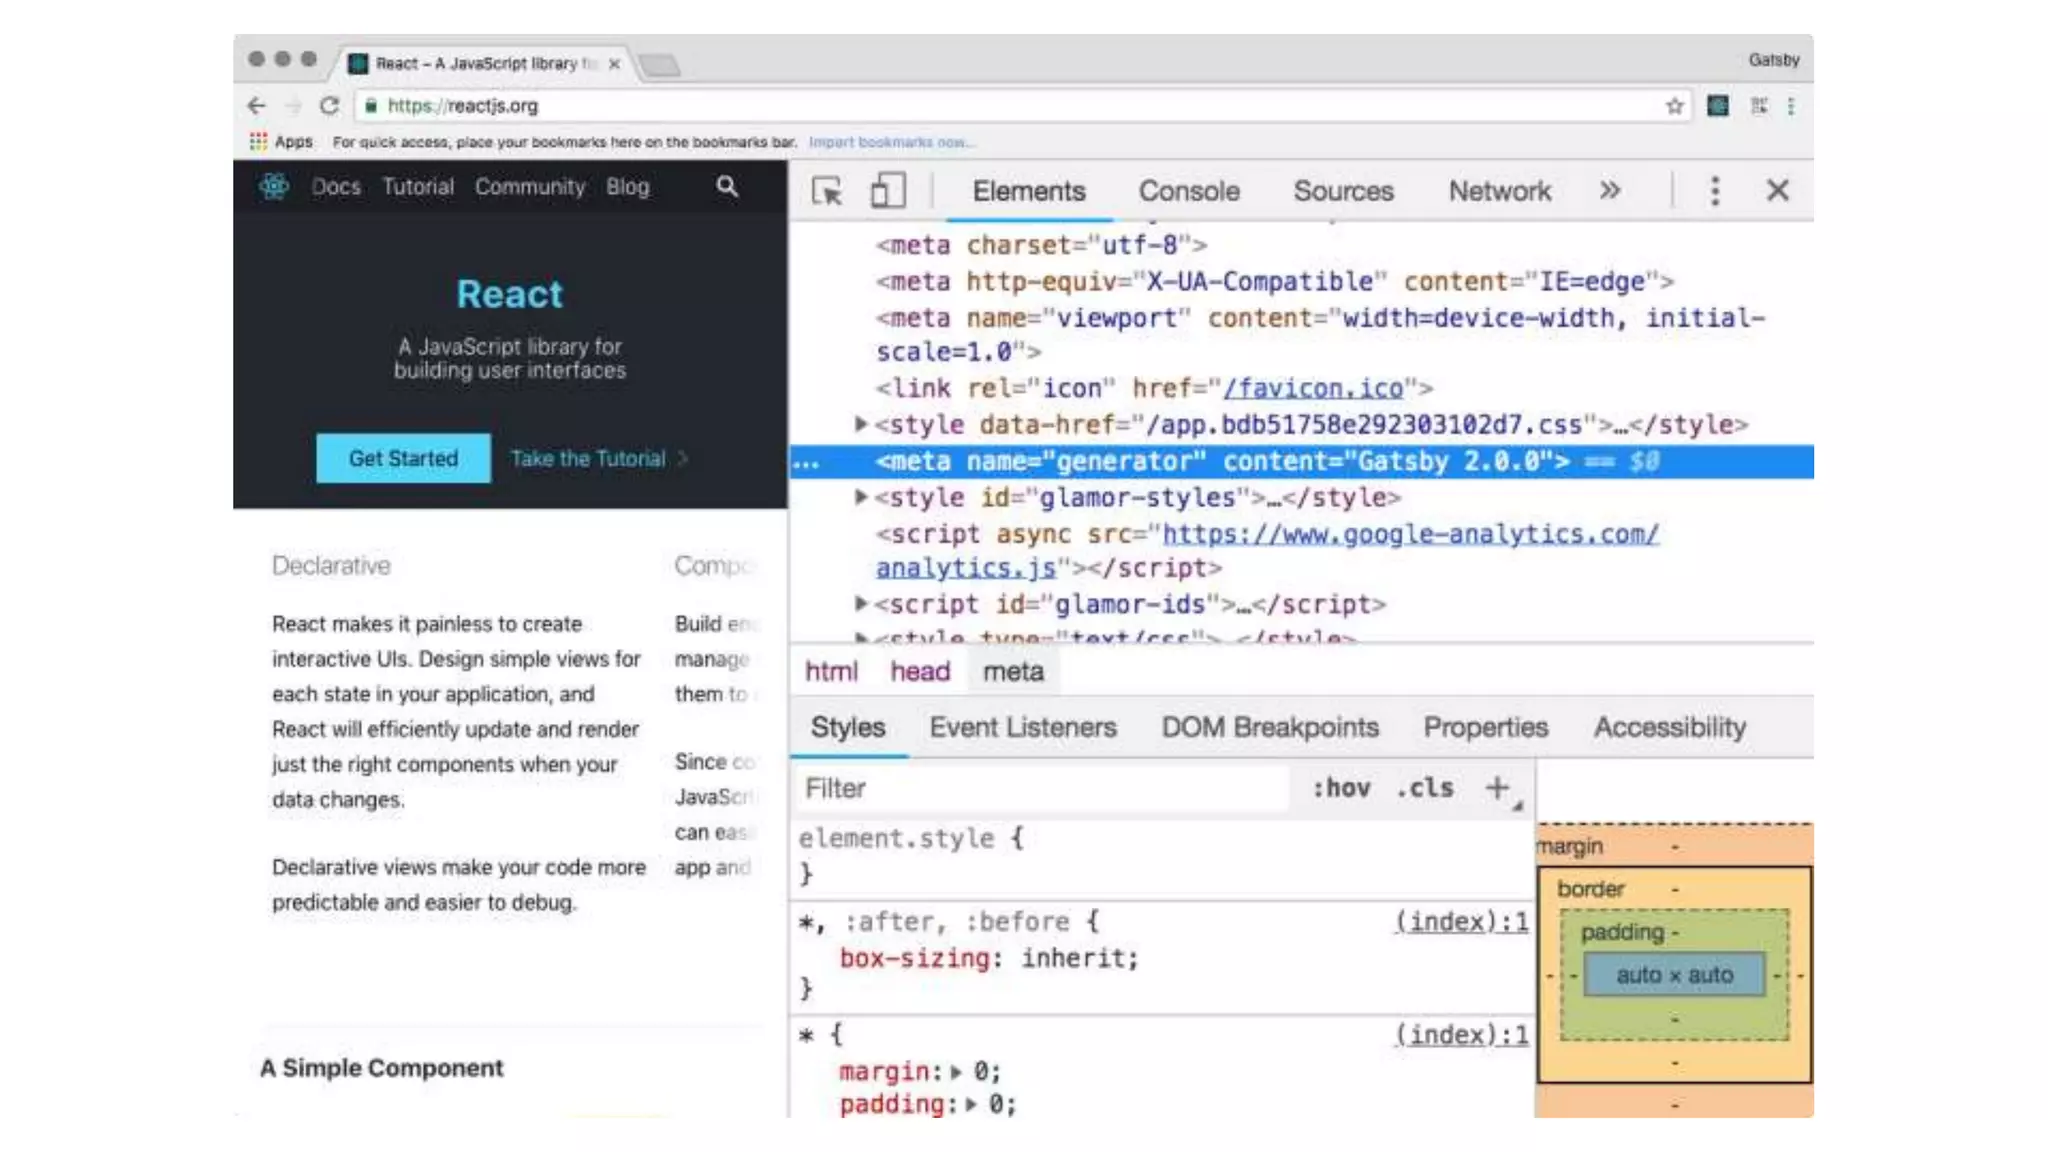Click the Styles Filter input field
The image size is (2048, 1152).
point(1040,788)
